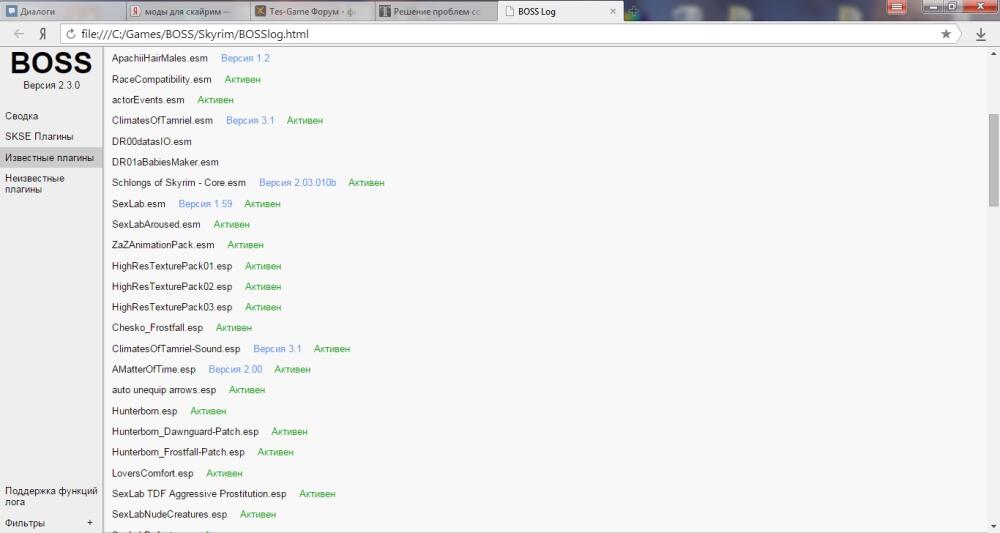Viewport: 1000px width, 533px height.
Task: Select the BOSS Log tab
Action: tap(561, 11)
